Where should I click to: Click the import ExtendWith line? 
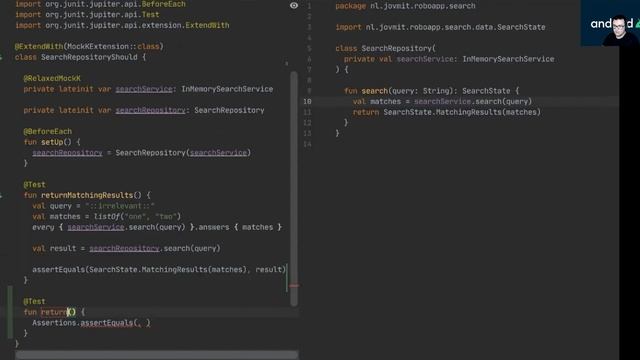122,25
